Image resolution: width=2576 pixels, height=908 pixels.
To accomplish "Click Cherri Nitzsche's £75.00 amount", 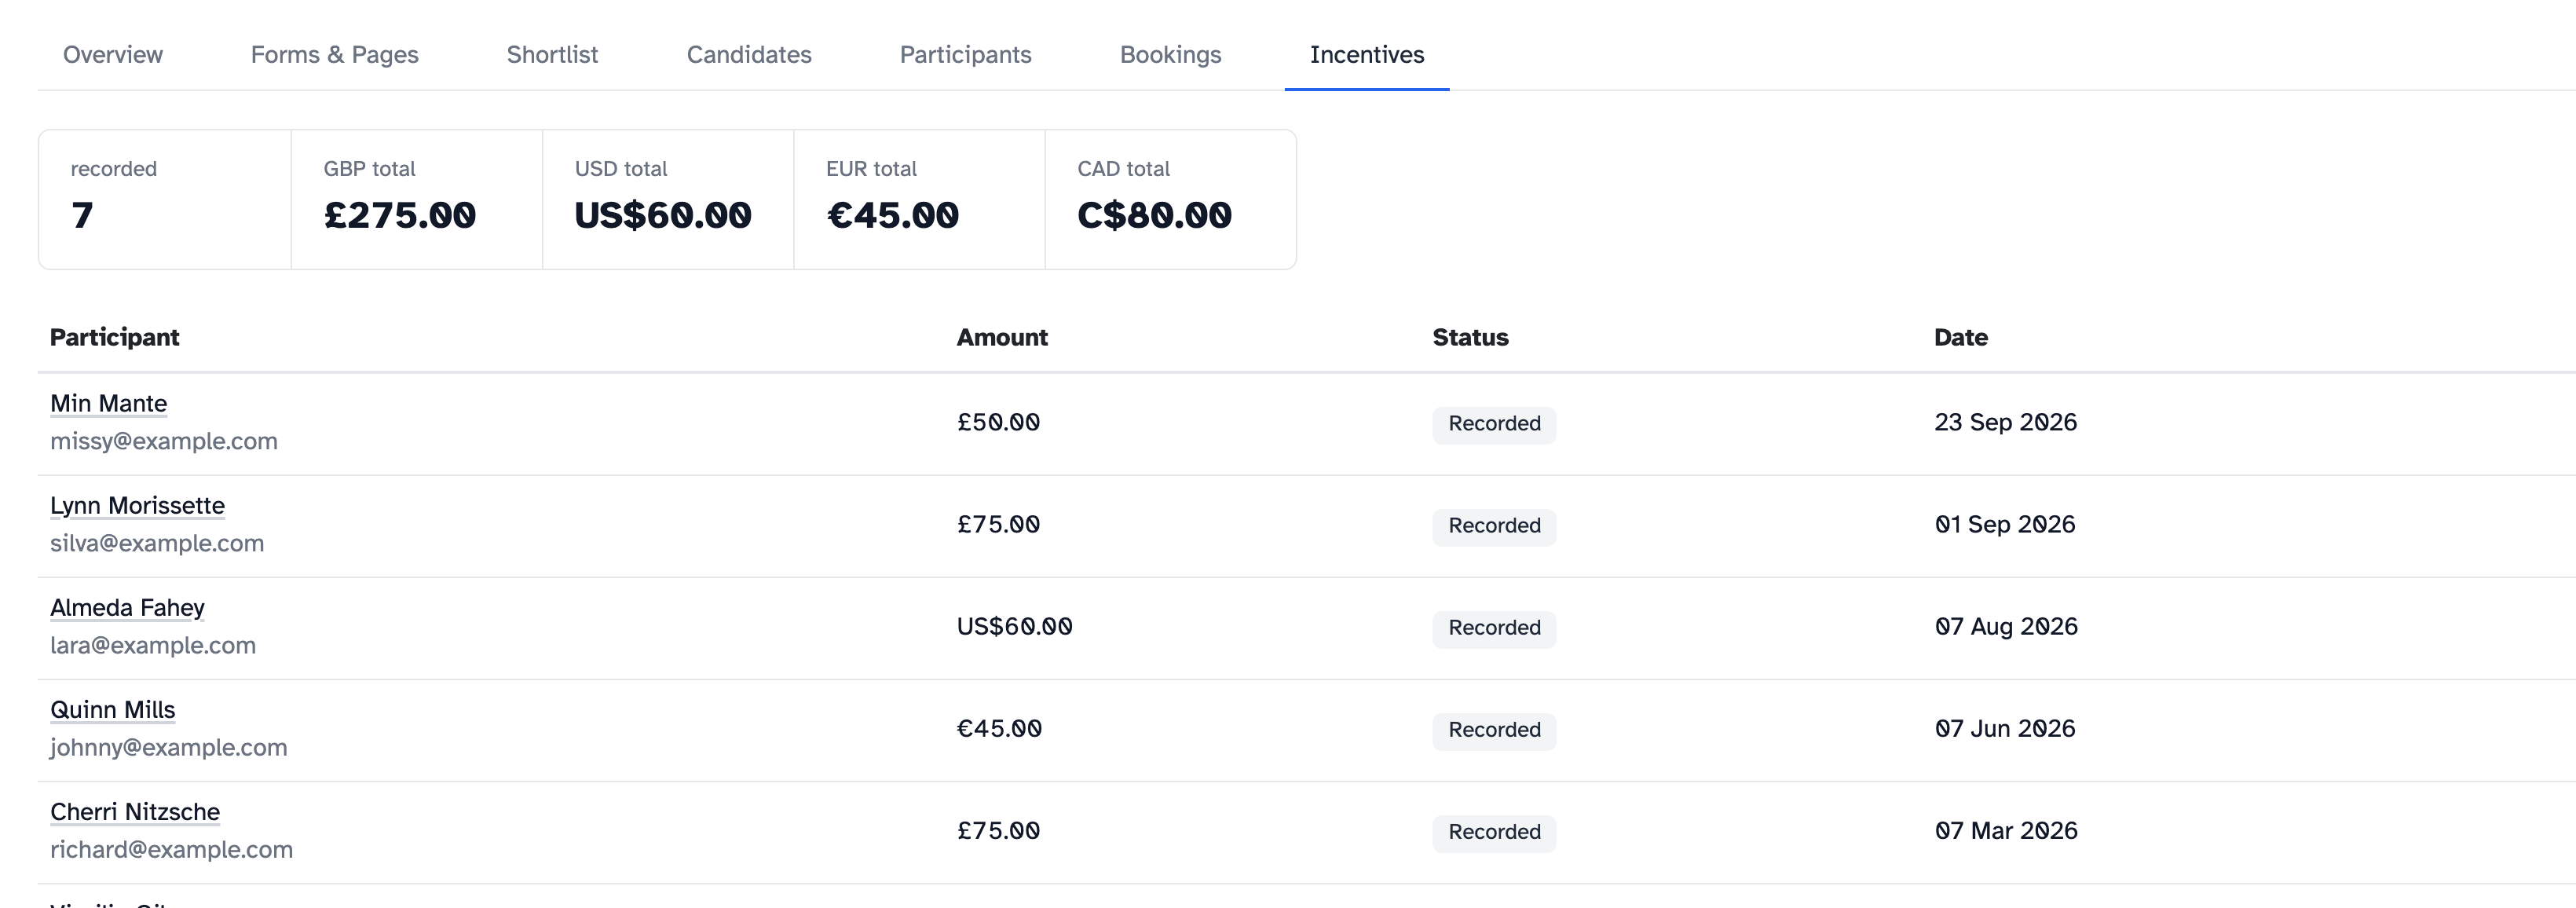I will point(998,830).
